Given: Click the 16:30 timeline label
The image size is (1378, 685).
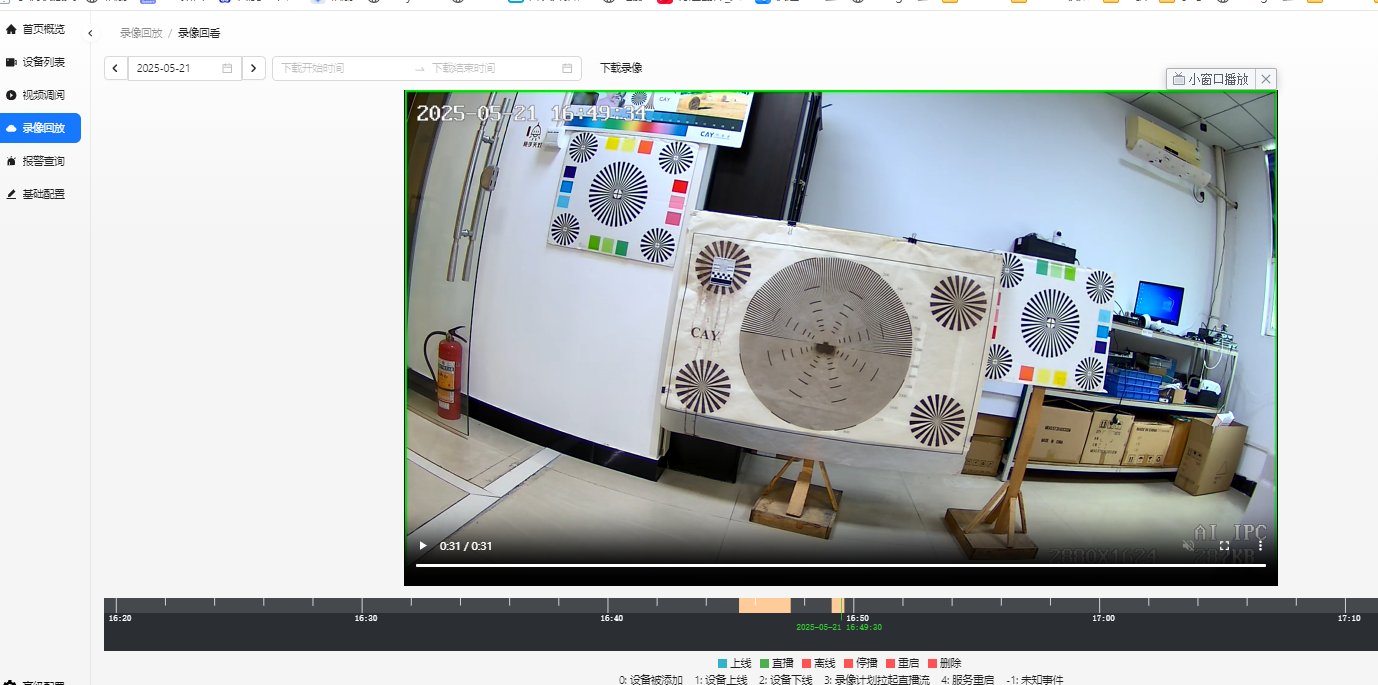Looking at the screenshot, I should [366, 619].
